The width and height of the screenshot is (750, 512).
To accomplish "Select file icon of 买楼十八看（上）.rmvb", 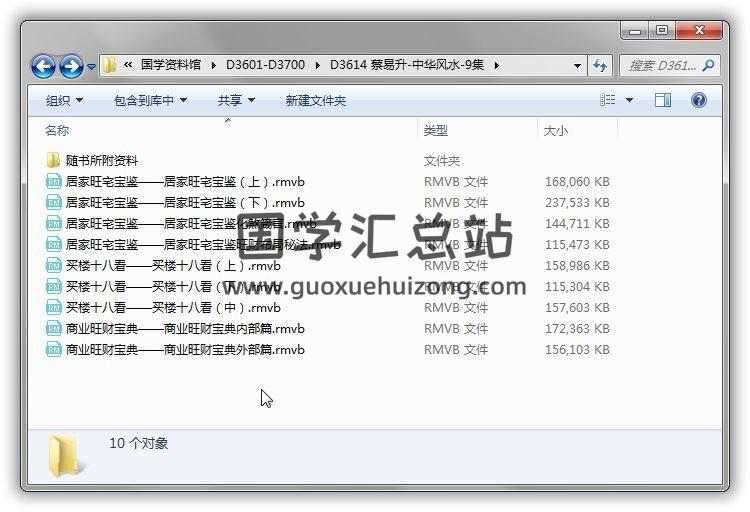I will 54,266.
